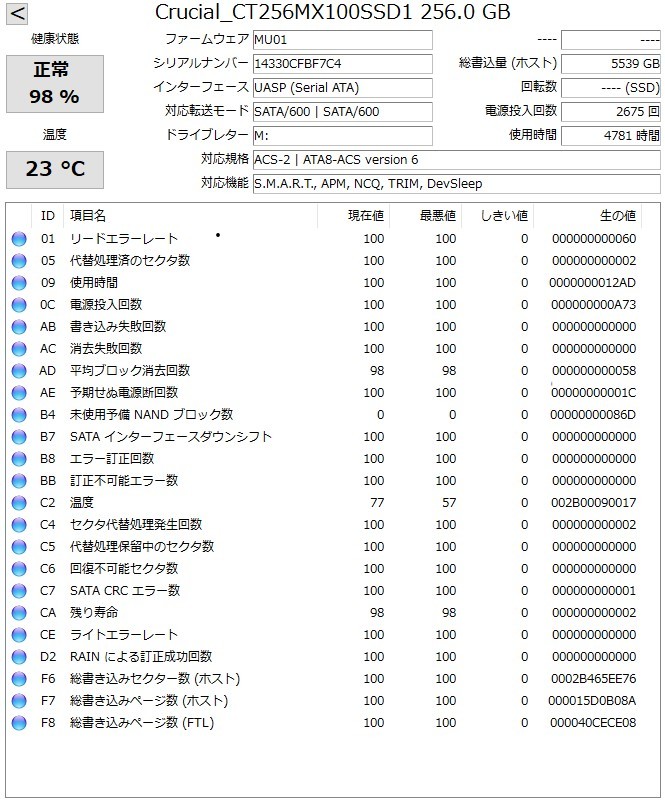Click the status icon for row AD 平均ブロック消去回数

(19, 371)
